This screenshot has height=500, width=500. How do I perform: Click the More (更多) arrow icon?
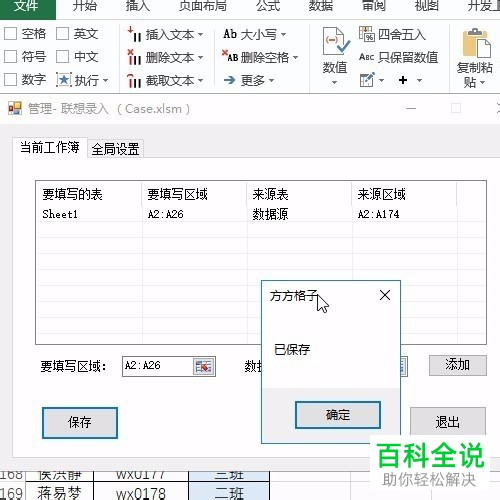tap(230, 80)
